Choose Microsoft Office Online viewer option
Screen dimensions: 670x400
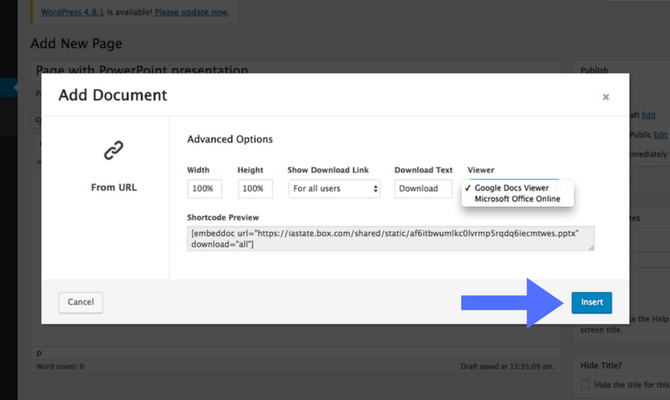[517, 199]
